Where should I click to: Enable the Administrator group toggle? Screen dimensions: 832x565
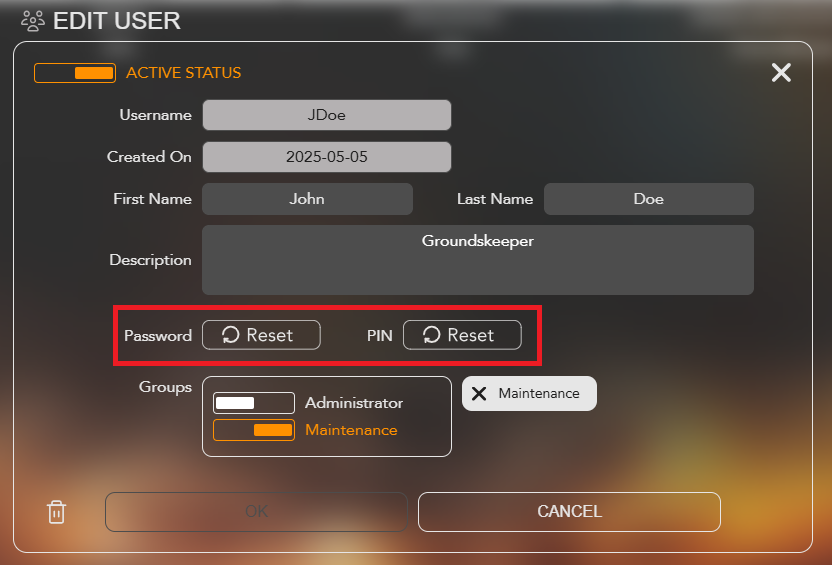[x=253, y=403]
